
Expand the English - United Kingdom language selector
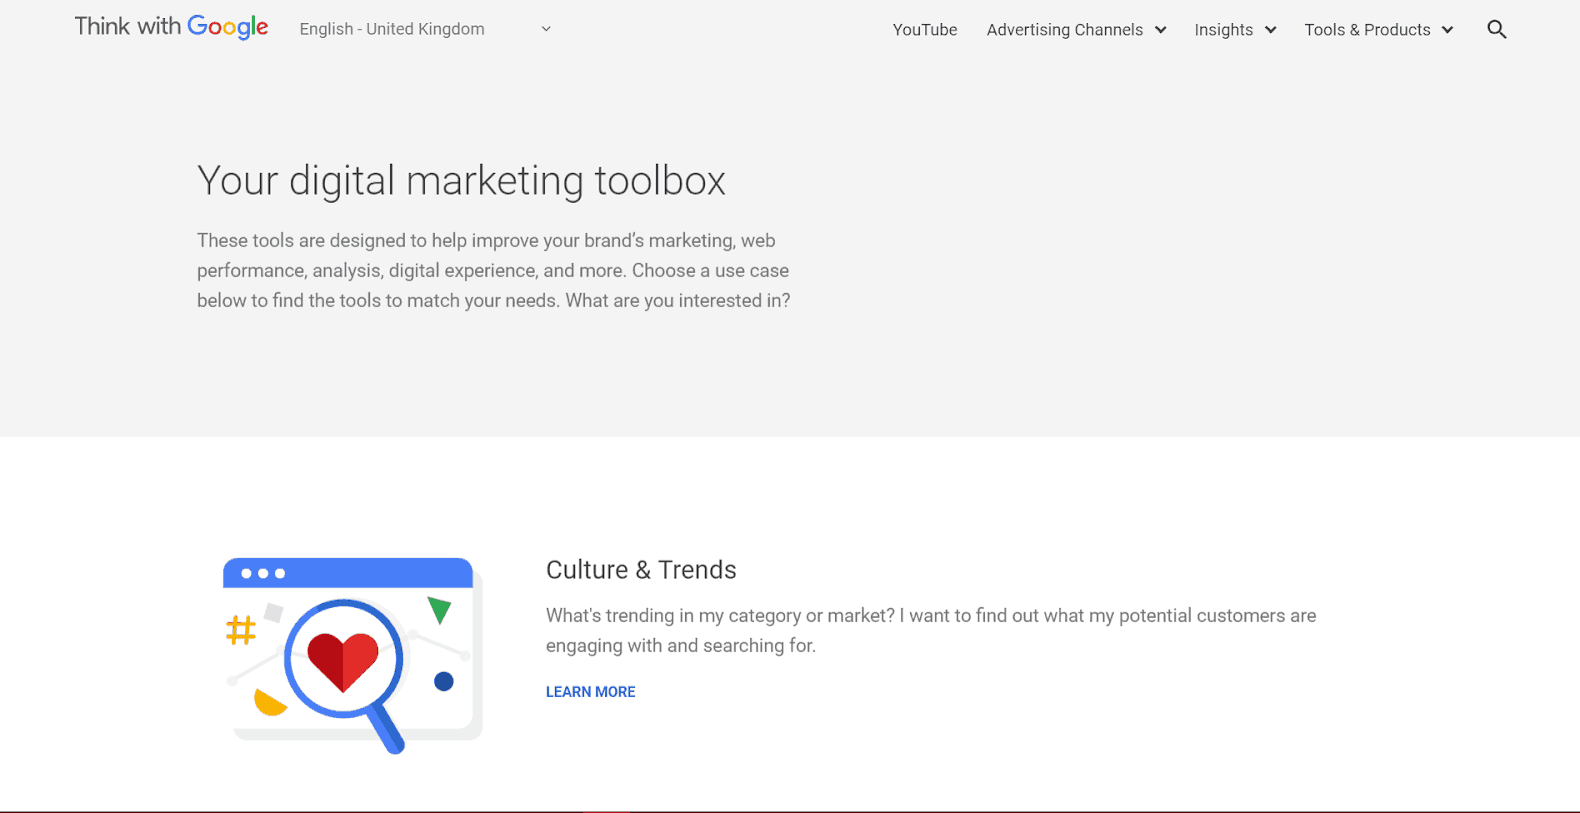(x=426, y=29)
